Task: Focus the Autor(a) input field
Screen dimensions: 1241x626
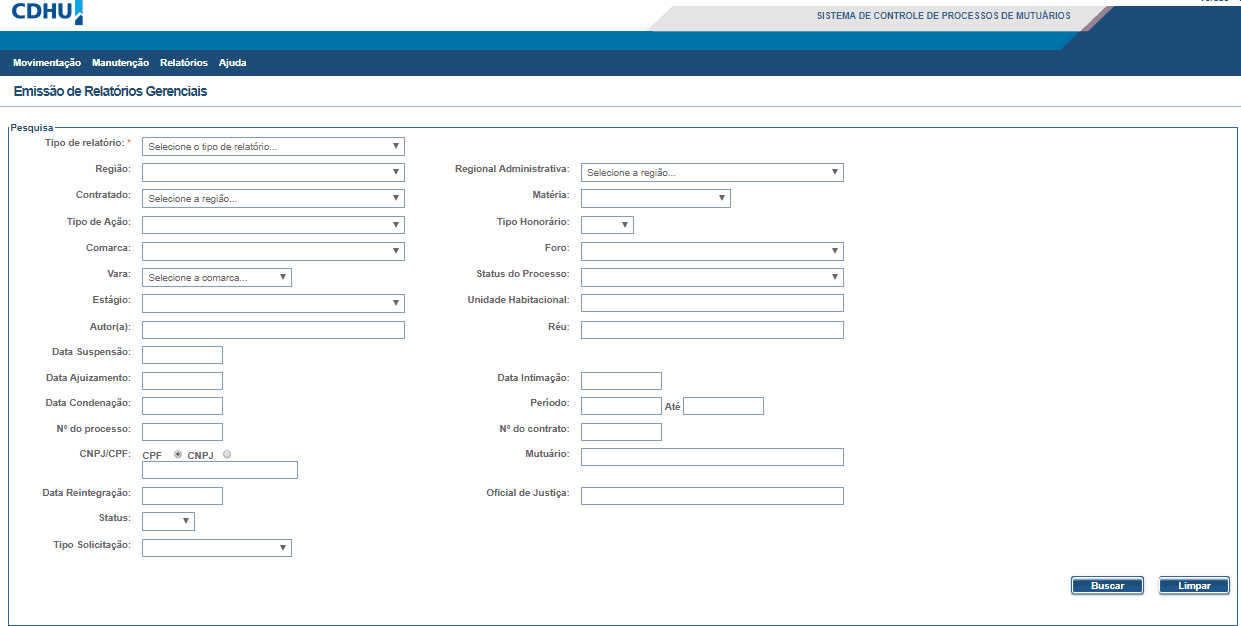Action: 273,330
